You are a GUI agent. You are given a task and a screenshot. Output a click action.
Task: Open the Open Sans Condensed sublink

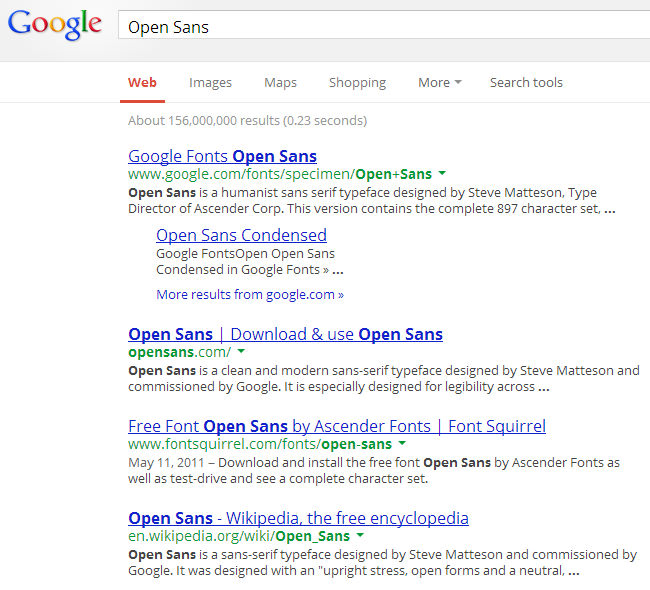coord(241,236)
